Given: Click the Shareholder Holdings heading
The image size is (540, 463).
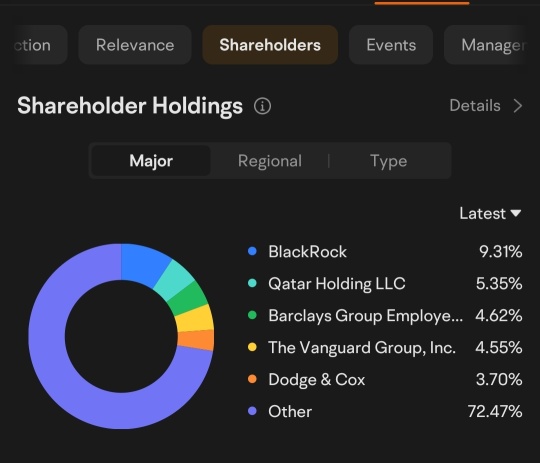Looking at the screenshot, I should [130, 106].
